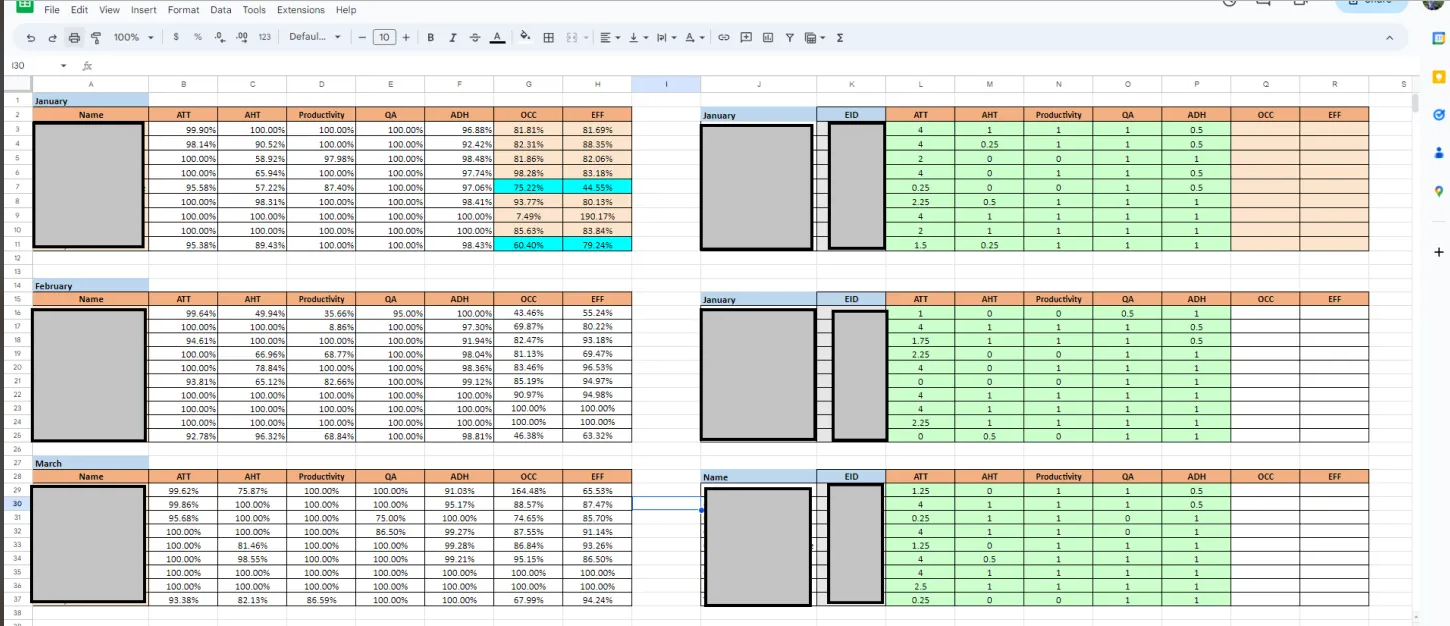Select the February heading cell
This screenshot has height=626, width=1450.
[91, 286]
